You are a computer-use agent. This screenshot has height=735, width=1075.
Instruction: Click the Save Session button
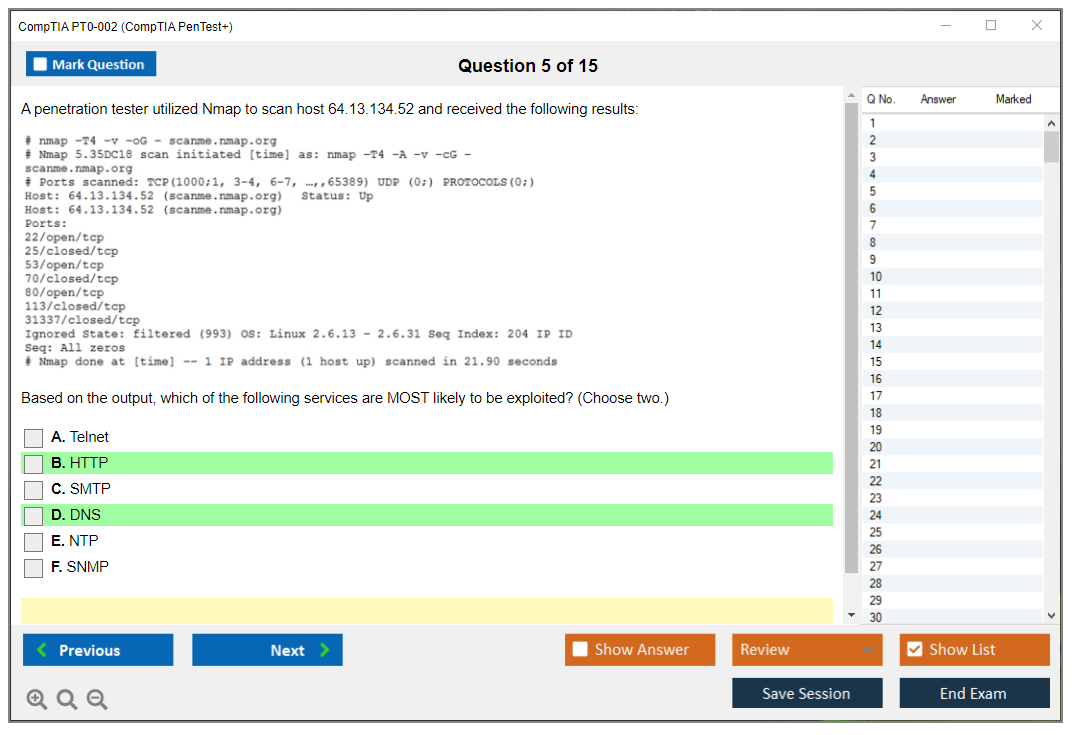(806, 694)
